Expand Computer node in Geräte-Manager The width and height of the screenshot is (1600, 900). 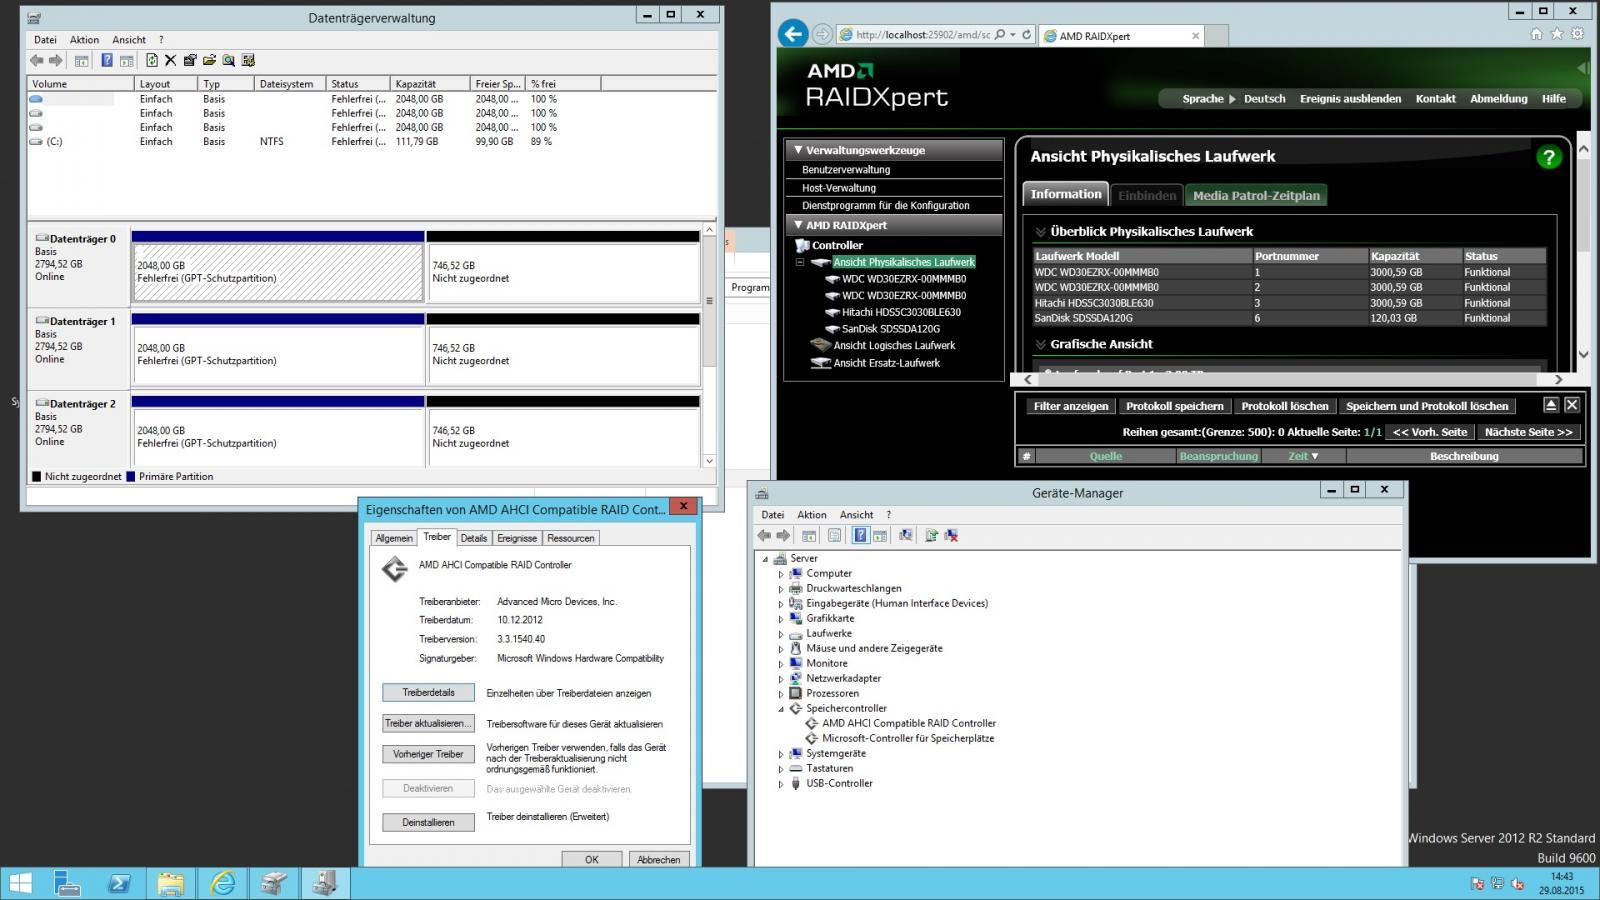pyautogui.click(x=781, y=574)
